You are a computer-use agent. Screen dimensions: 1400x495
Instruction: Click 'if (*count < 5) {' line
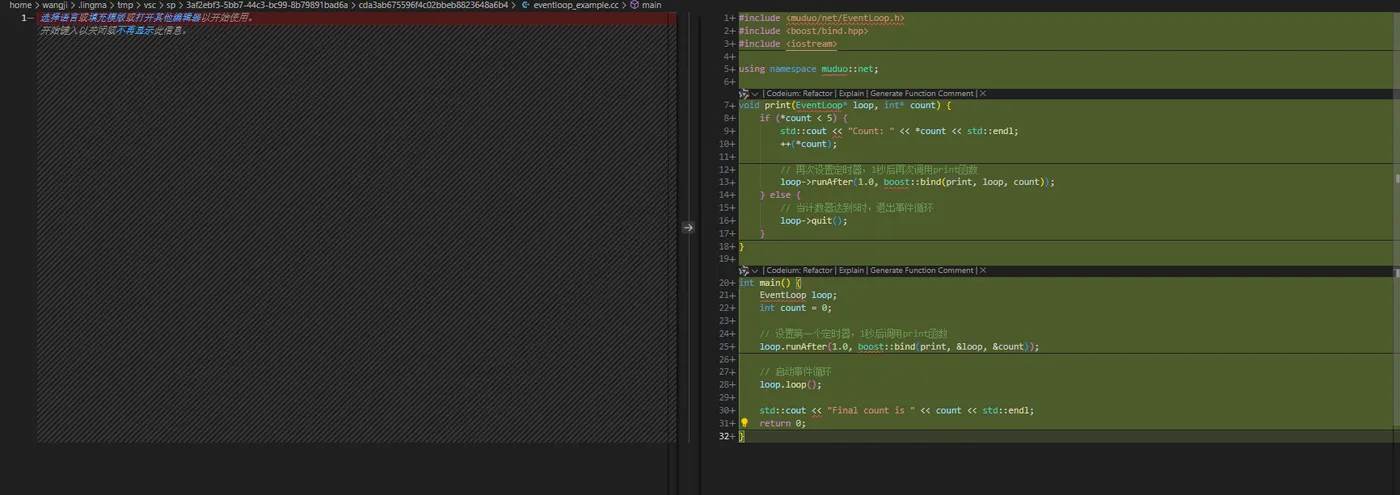(x=803, y=118)
